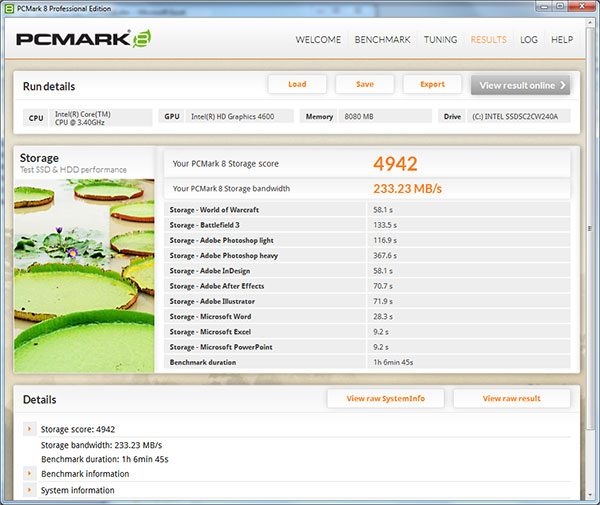Click View raw SystemInfo button

386,399
